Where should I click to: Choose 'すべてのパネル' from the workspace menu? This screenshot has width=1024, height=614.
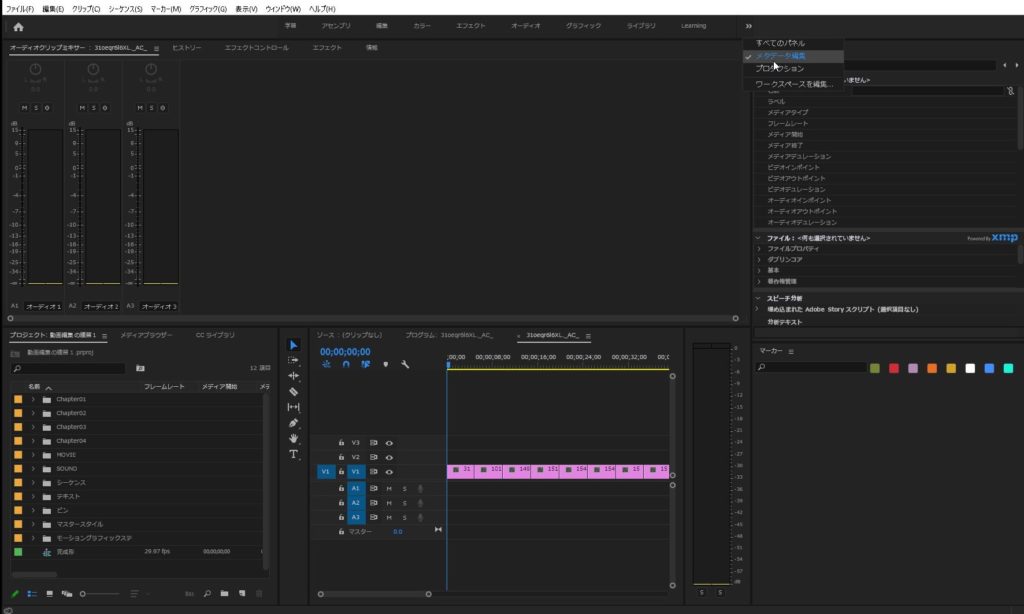point(780,43)
